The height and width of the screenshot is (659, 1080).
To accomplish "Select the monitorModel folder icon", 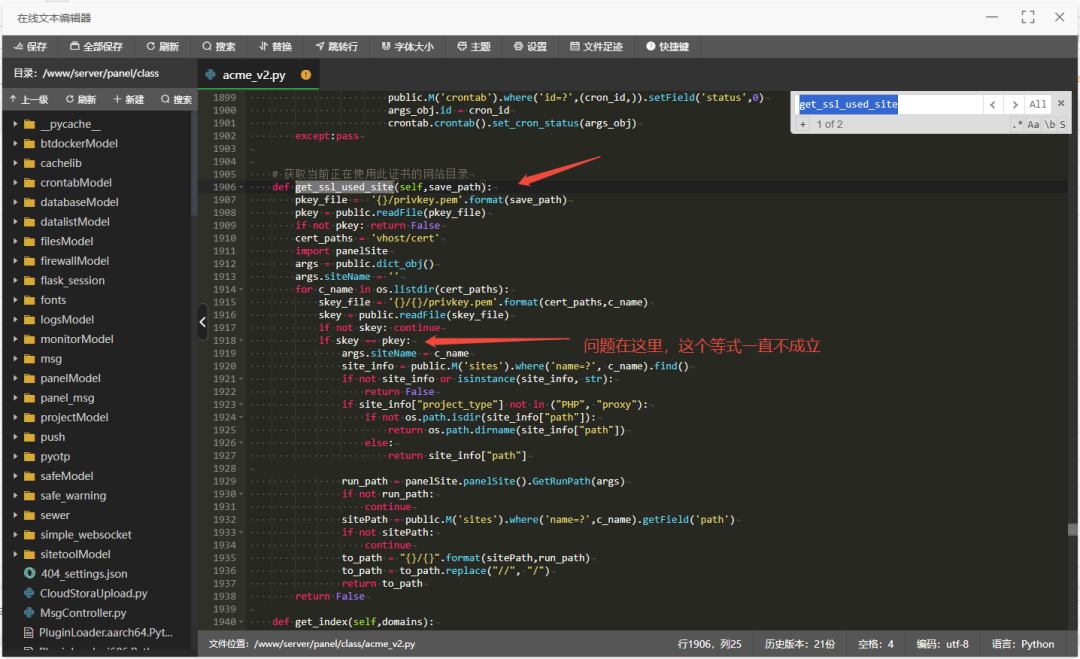I will pos(29,339).
